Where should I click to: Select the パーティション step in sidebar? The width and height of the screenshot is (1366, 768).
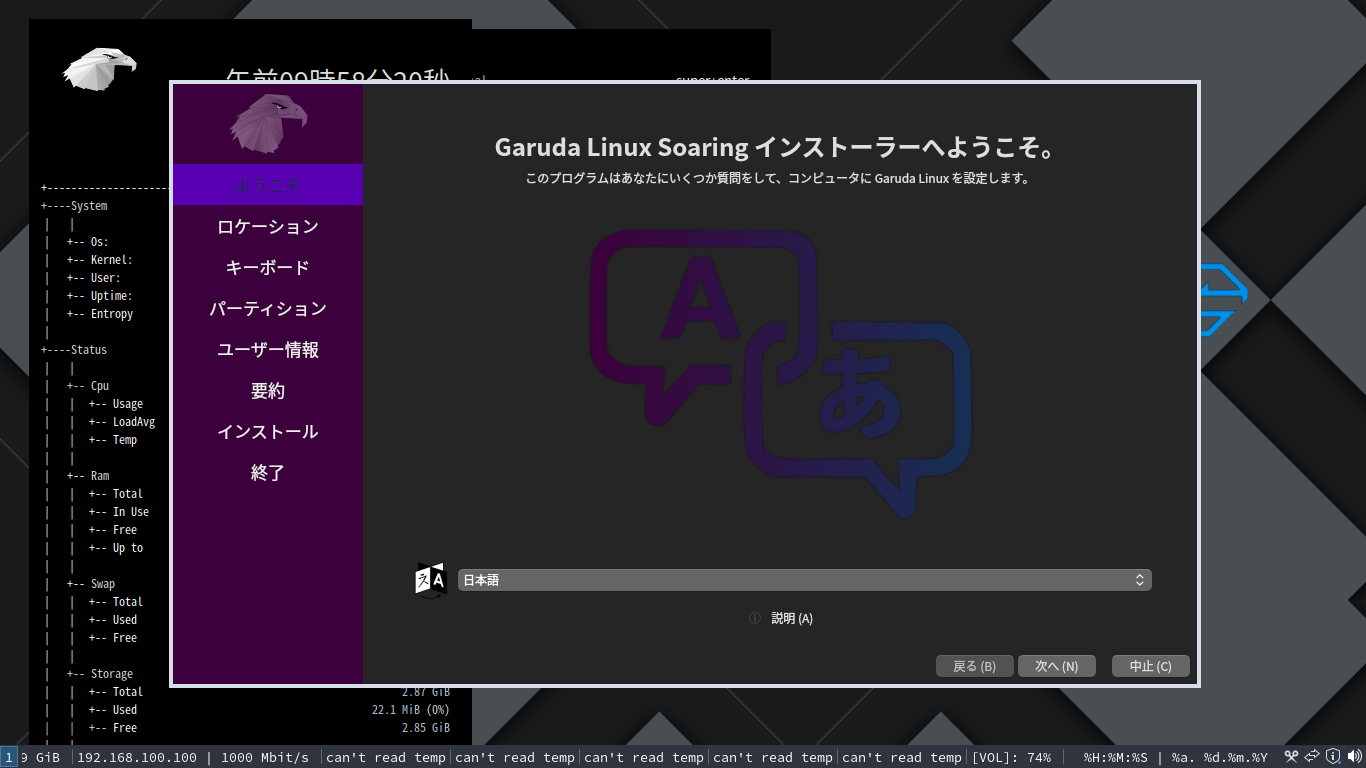coord(268,309)
